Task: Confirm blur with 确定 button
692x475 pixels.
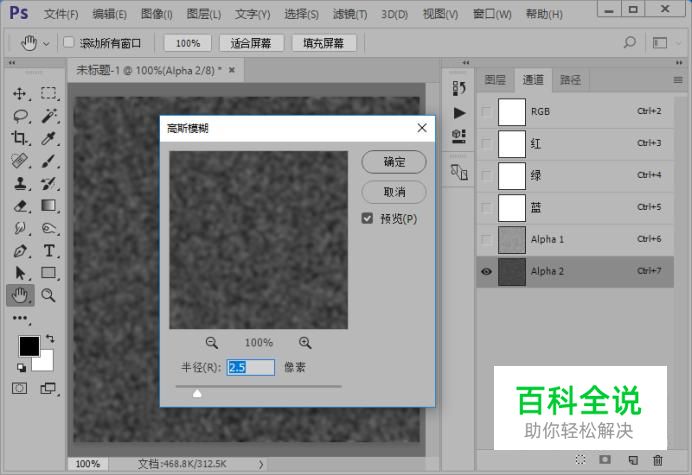Action: pos(394,162)
